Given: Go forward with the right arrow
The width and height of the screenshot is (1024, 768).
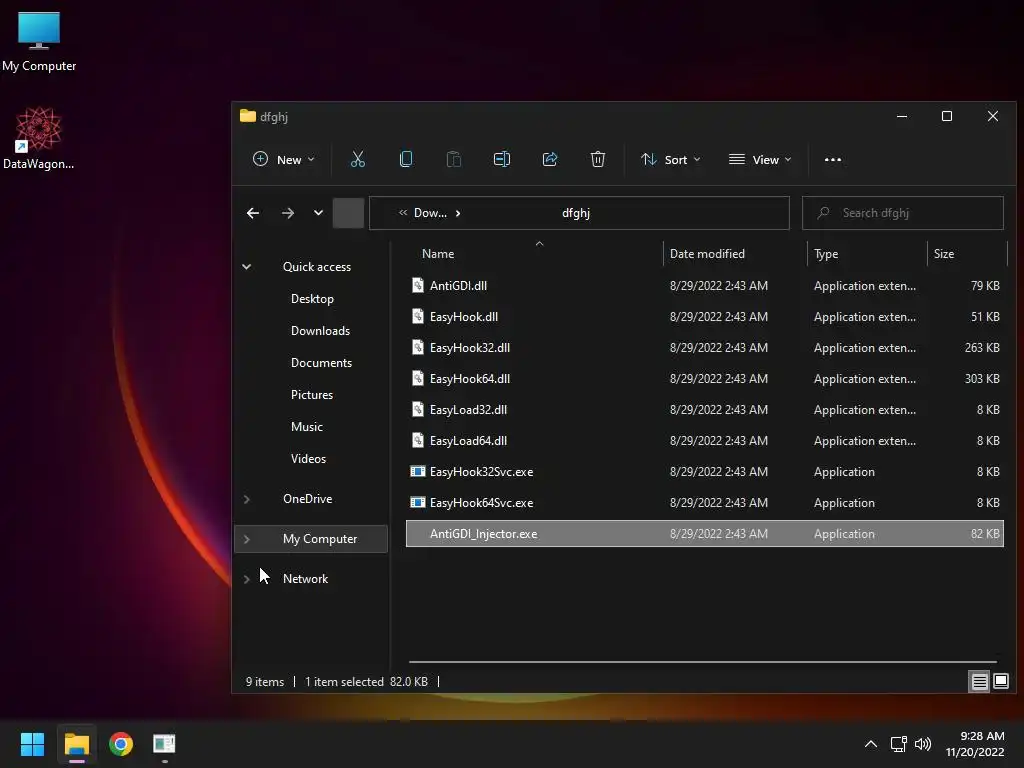Looking at the screenshot, I should click(288, 213).
